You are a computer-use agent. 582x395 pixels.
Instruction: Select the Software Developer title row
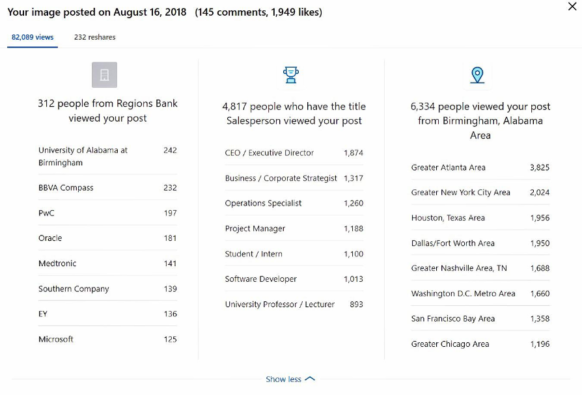[294, 279]
